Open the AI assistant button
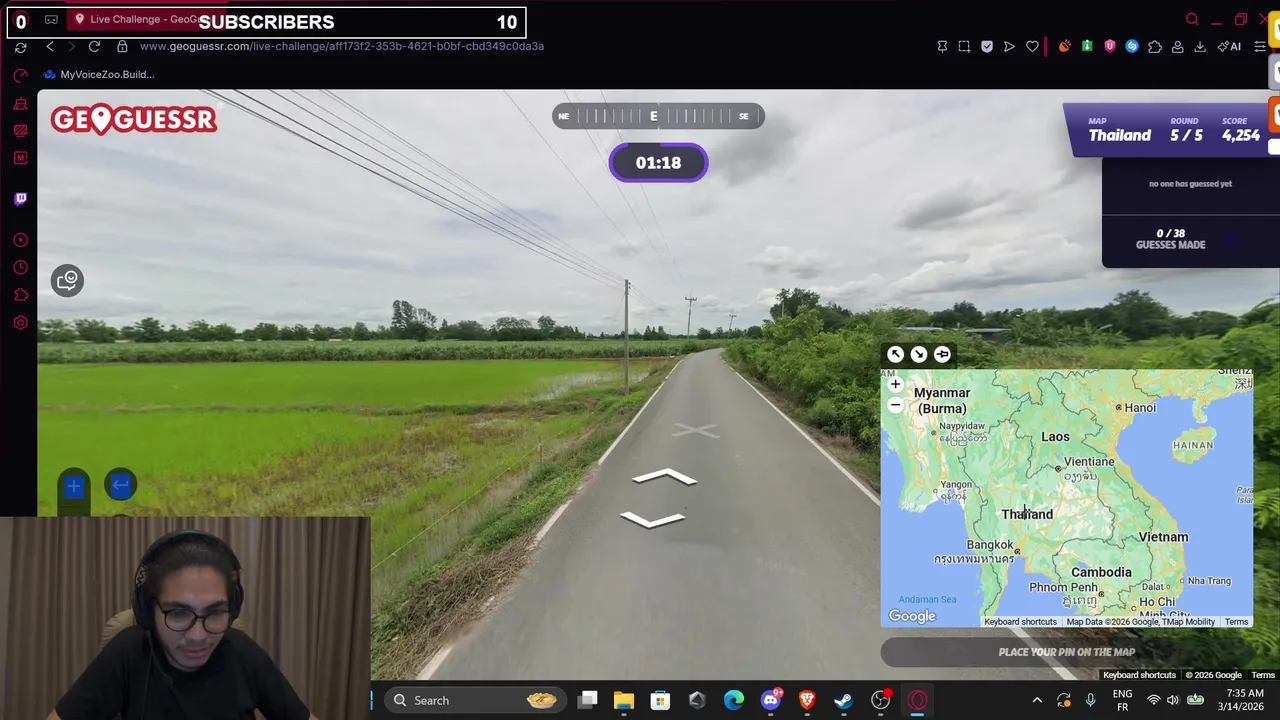The height and width of the screenshot is (720, 1280). pyautogui.click(x=1229, y=46)
